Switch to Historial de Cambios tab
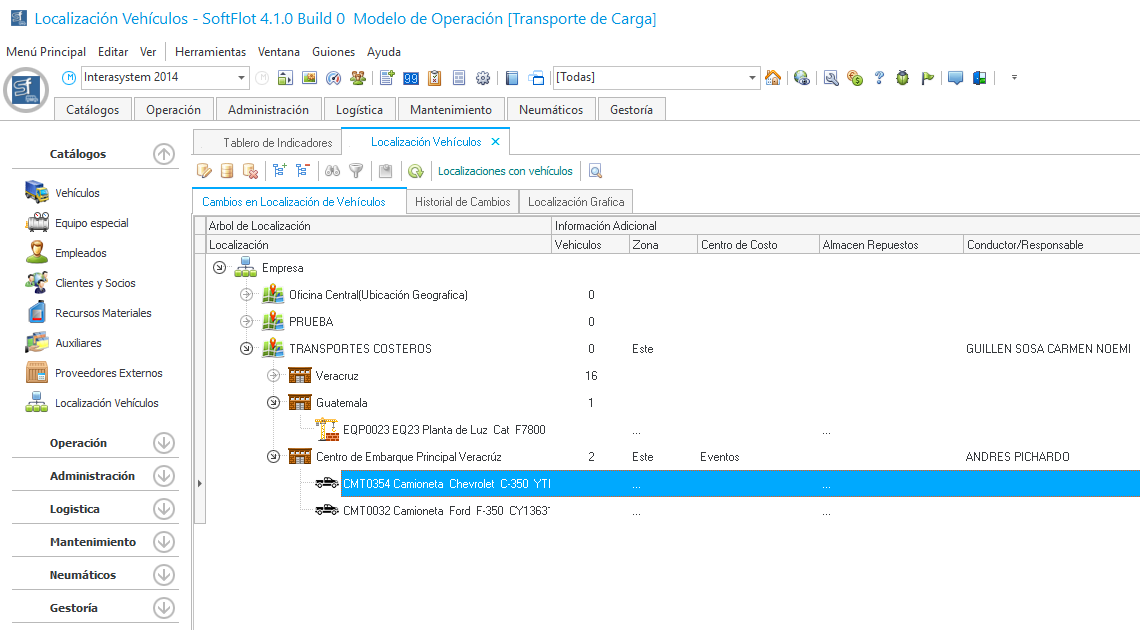Image resolution: width=1140 pixels, height=630 pixels. (x=462, y=202)
